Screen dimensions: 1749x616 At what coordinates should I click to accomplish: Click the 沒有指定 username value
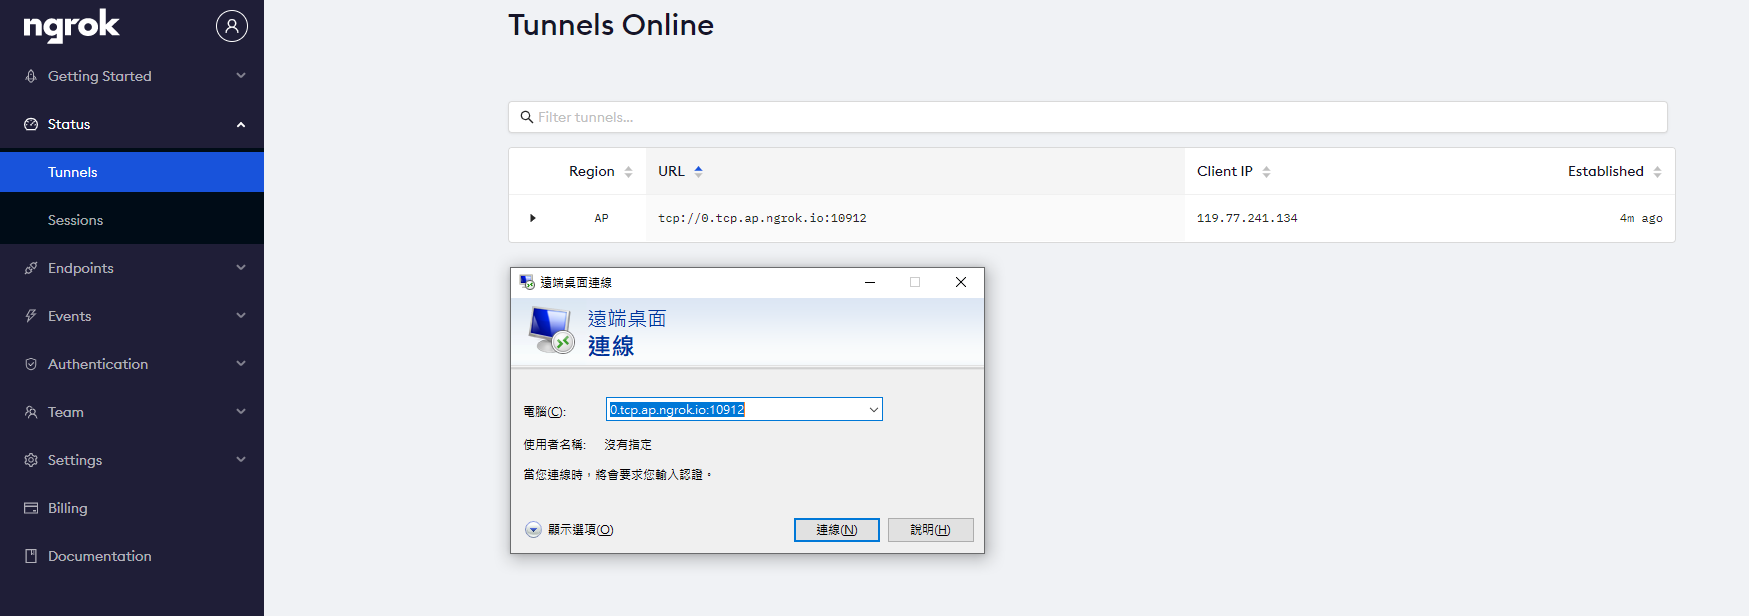[628, 445]
